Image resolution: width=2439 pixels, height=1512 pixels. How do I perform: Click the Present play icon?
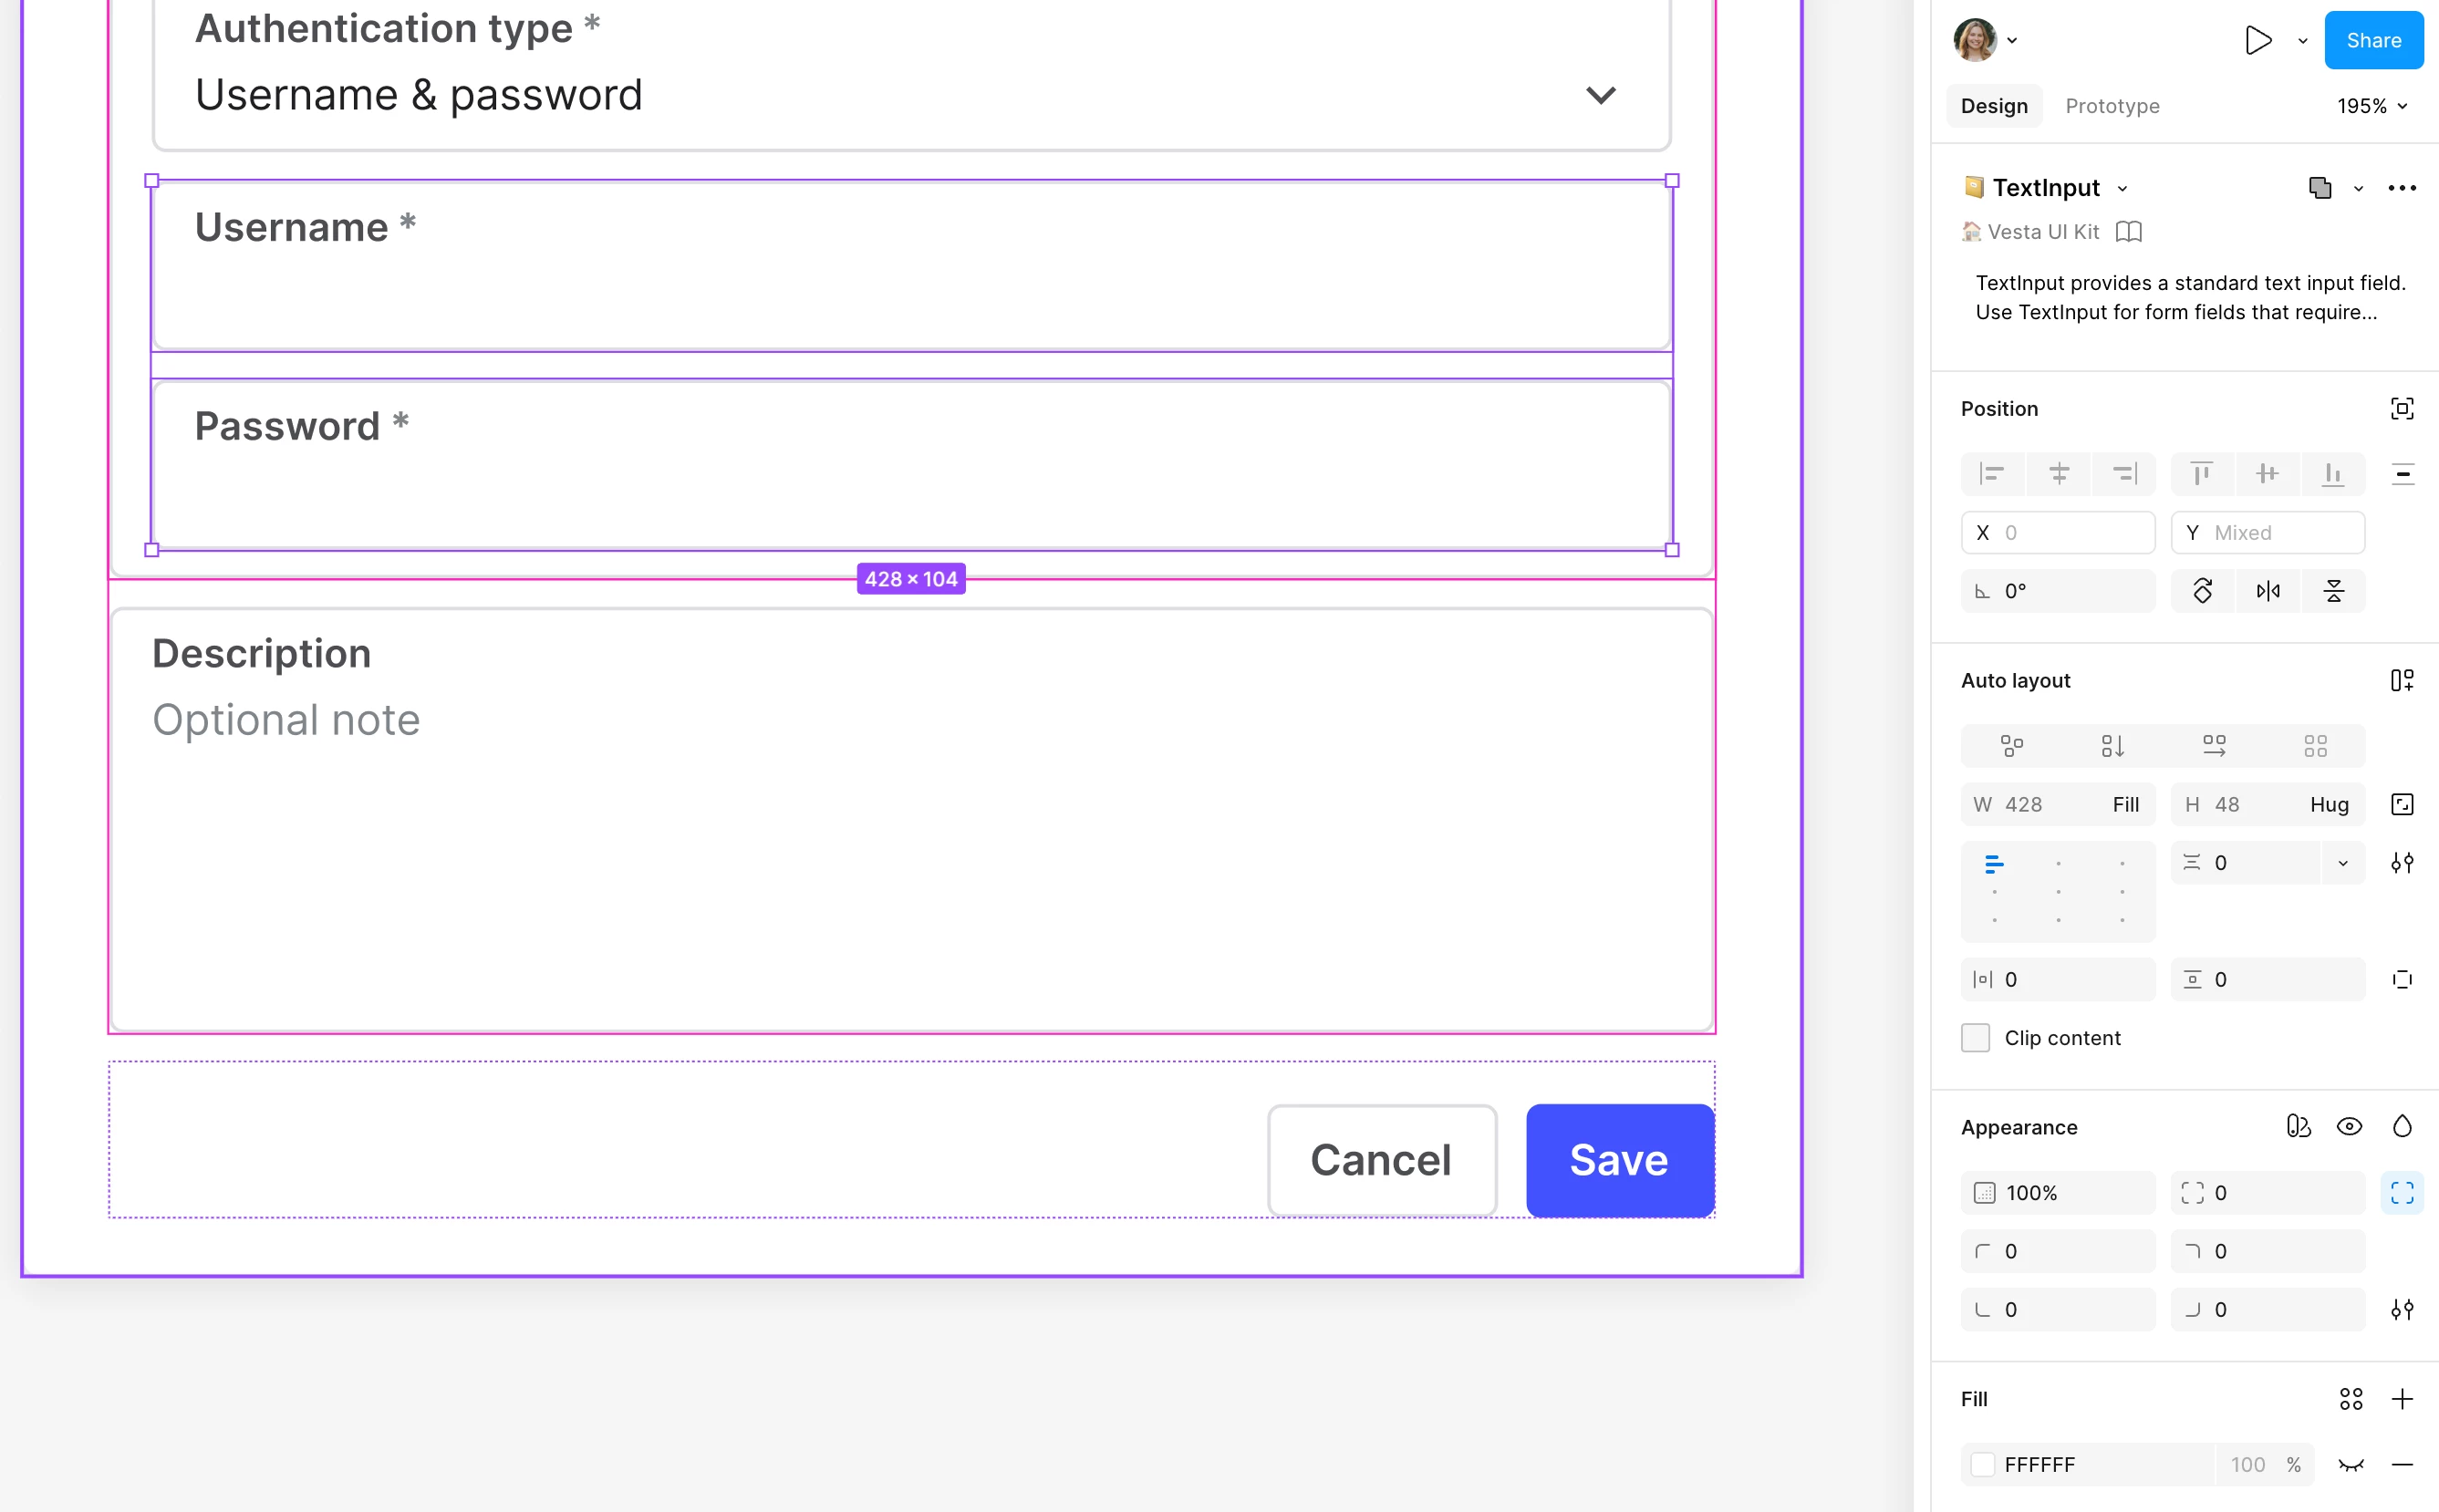click(x=2257, y=40)
